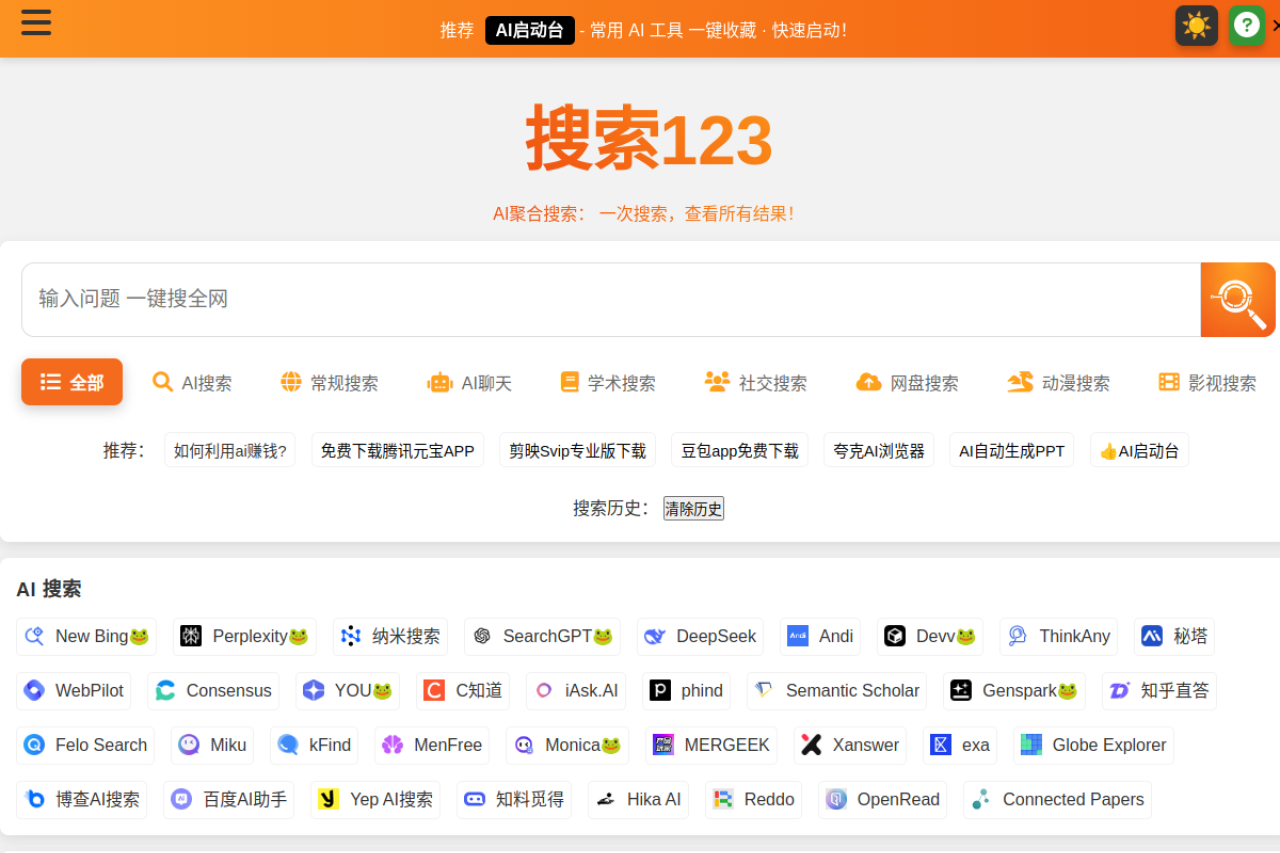Open the Globe Explorer link
1280x853 pixels.
click(x=1094, y=745)
